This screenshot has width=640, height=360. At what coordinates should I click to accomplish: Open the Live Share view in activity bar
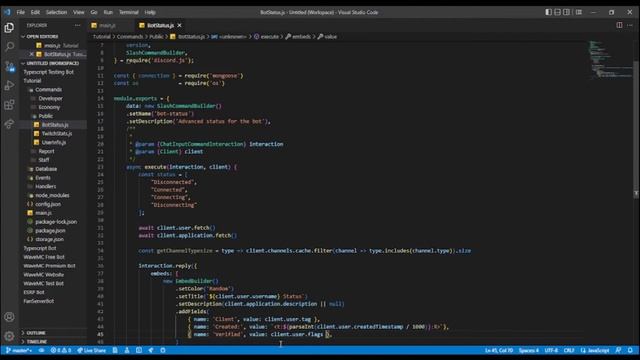coord(9,124)
